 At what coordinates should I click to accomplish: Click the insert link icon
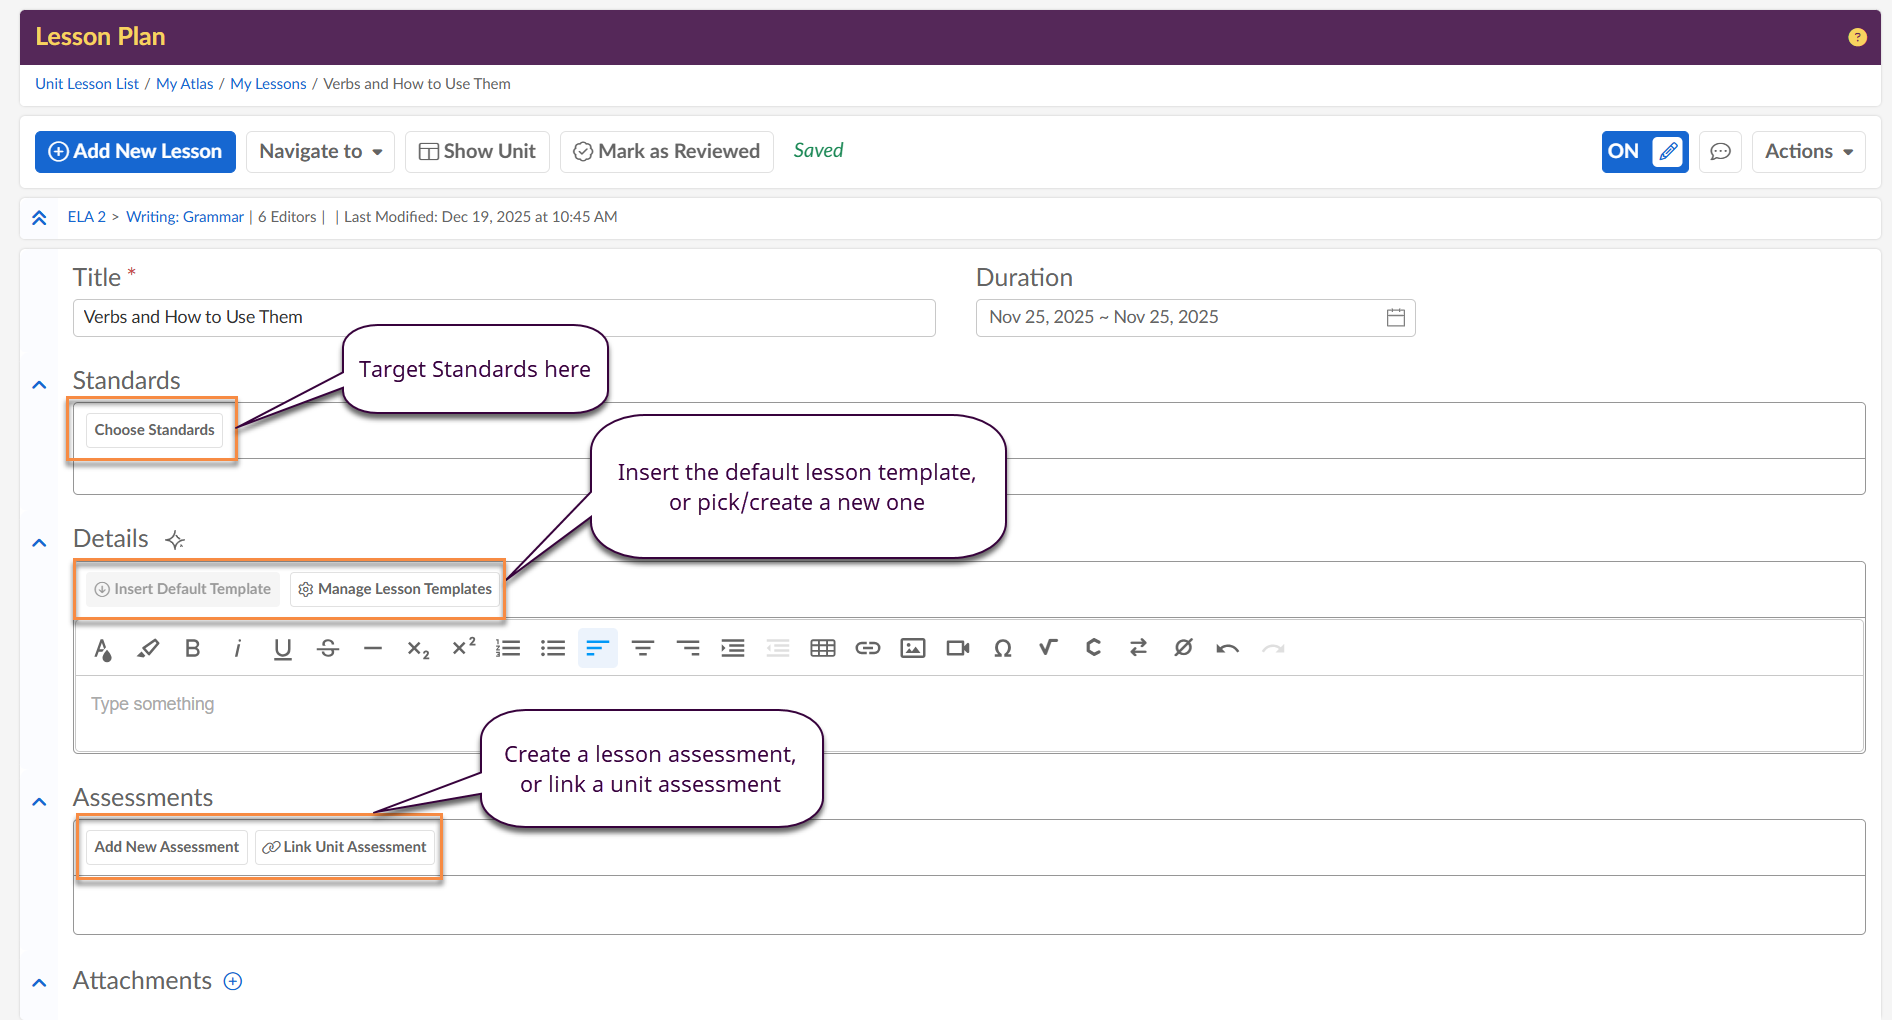867,649
